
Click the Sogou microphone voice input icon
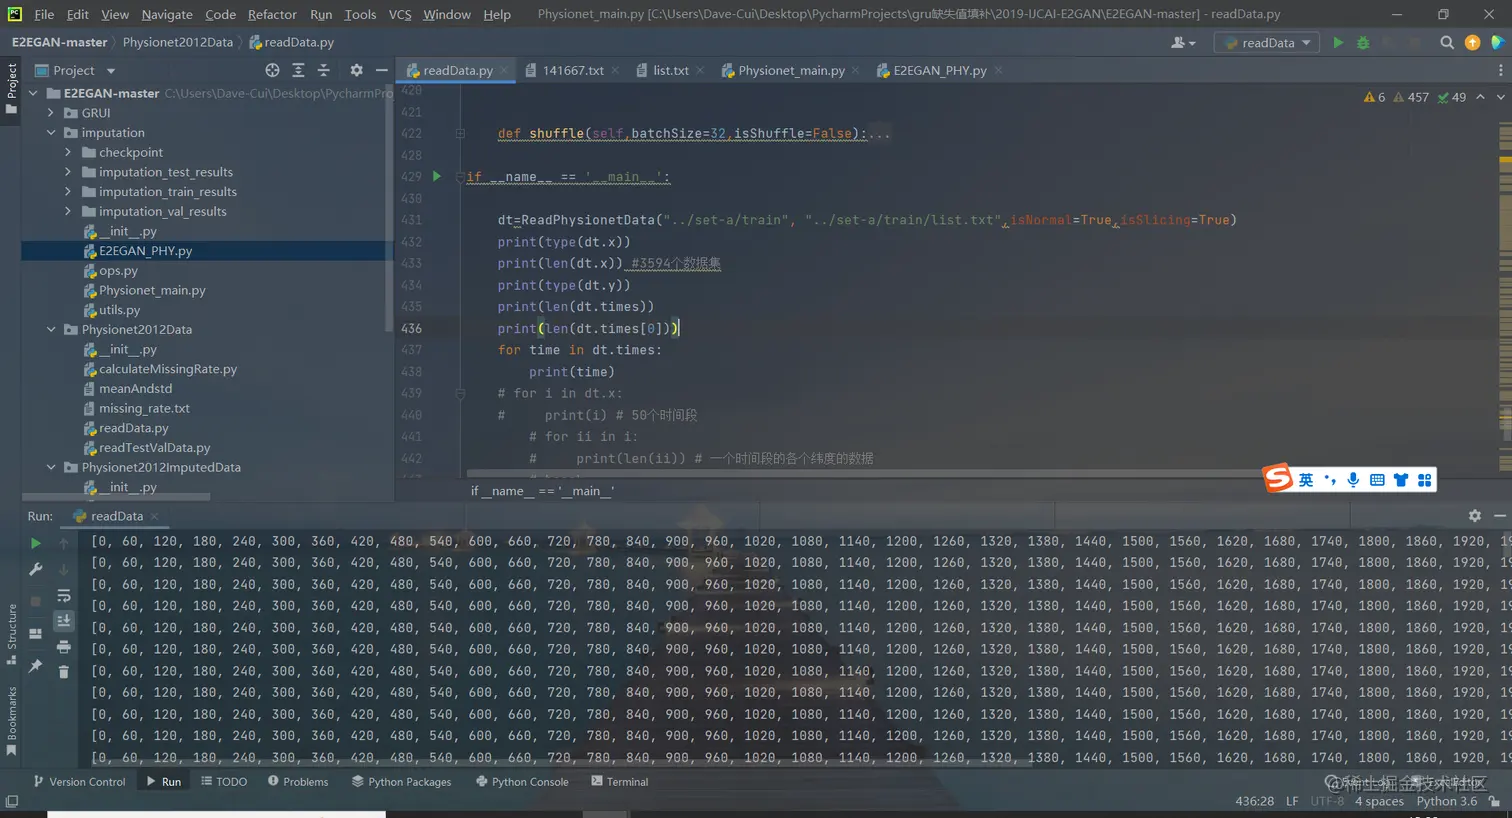[1352, 480]
